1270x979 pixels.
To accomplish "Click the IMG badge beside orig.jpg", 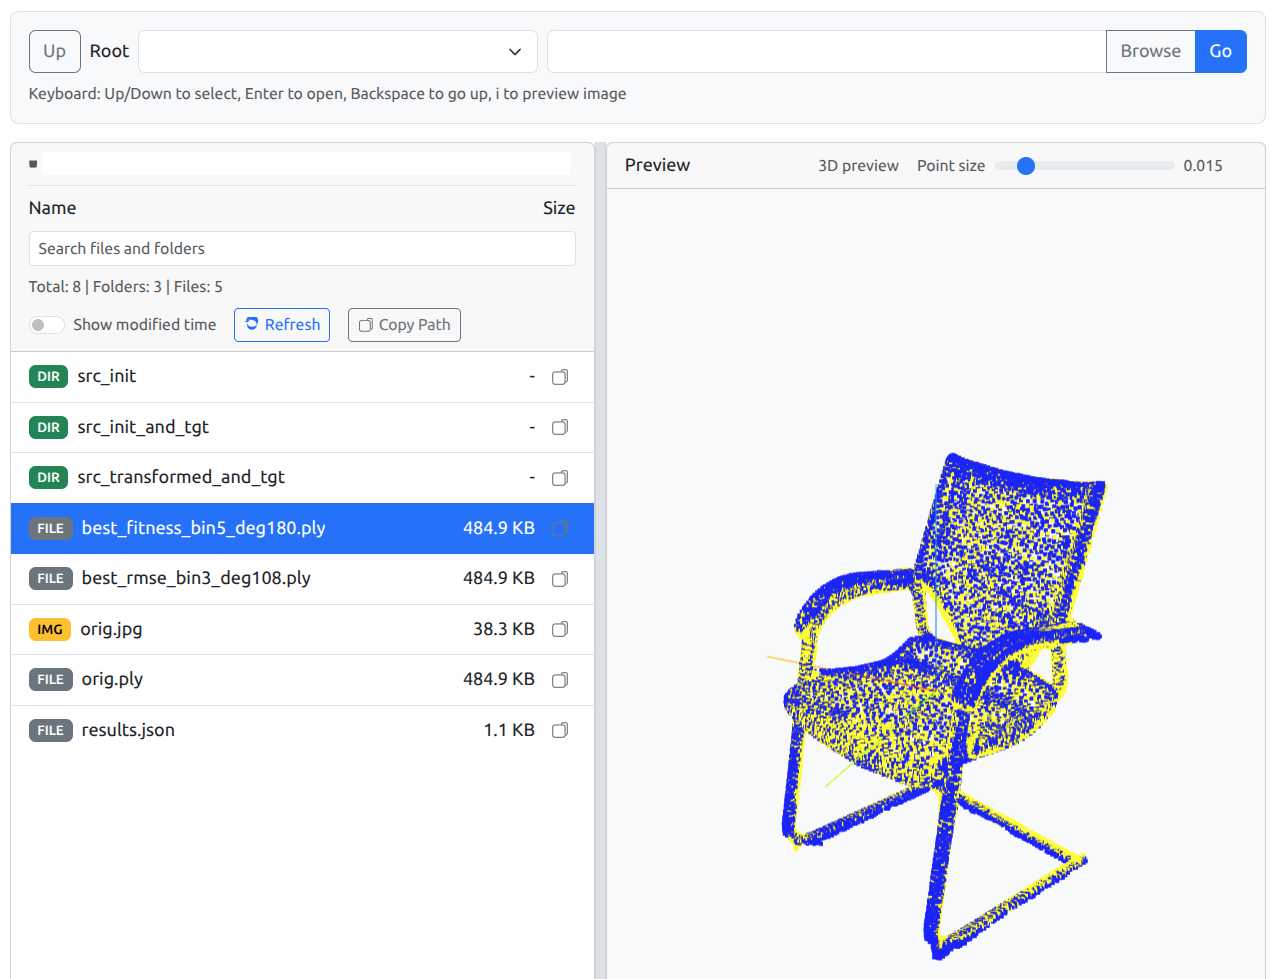I will tap(49, 629).
